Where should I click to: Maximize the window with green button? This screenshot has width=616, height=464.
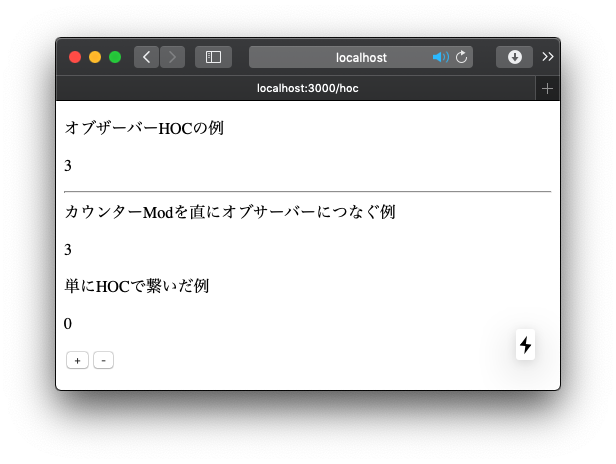click(115, 57)
